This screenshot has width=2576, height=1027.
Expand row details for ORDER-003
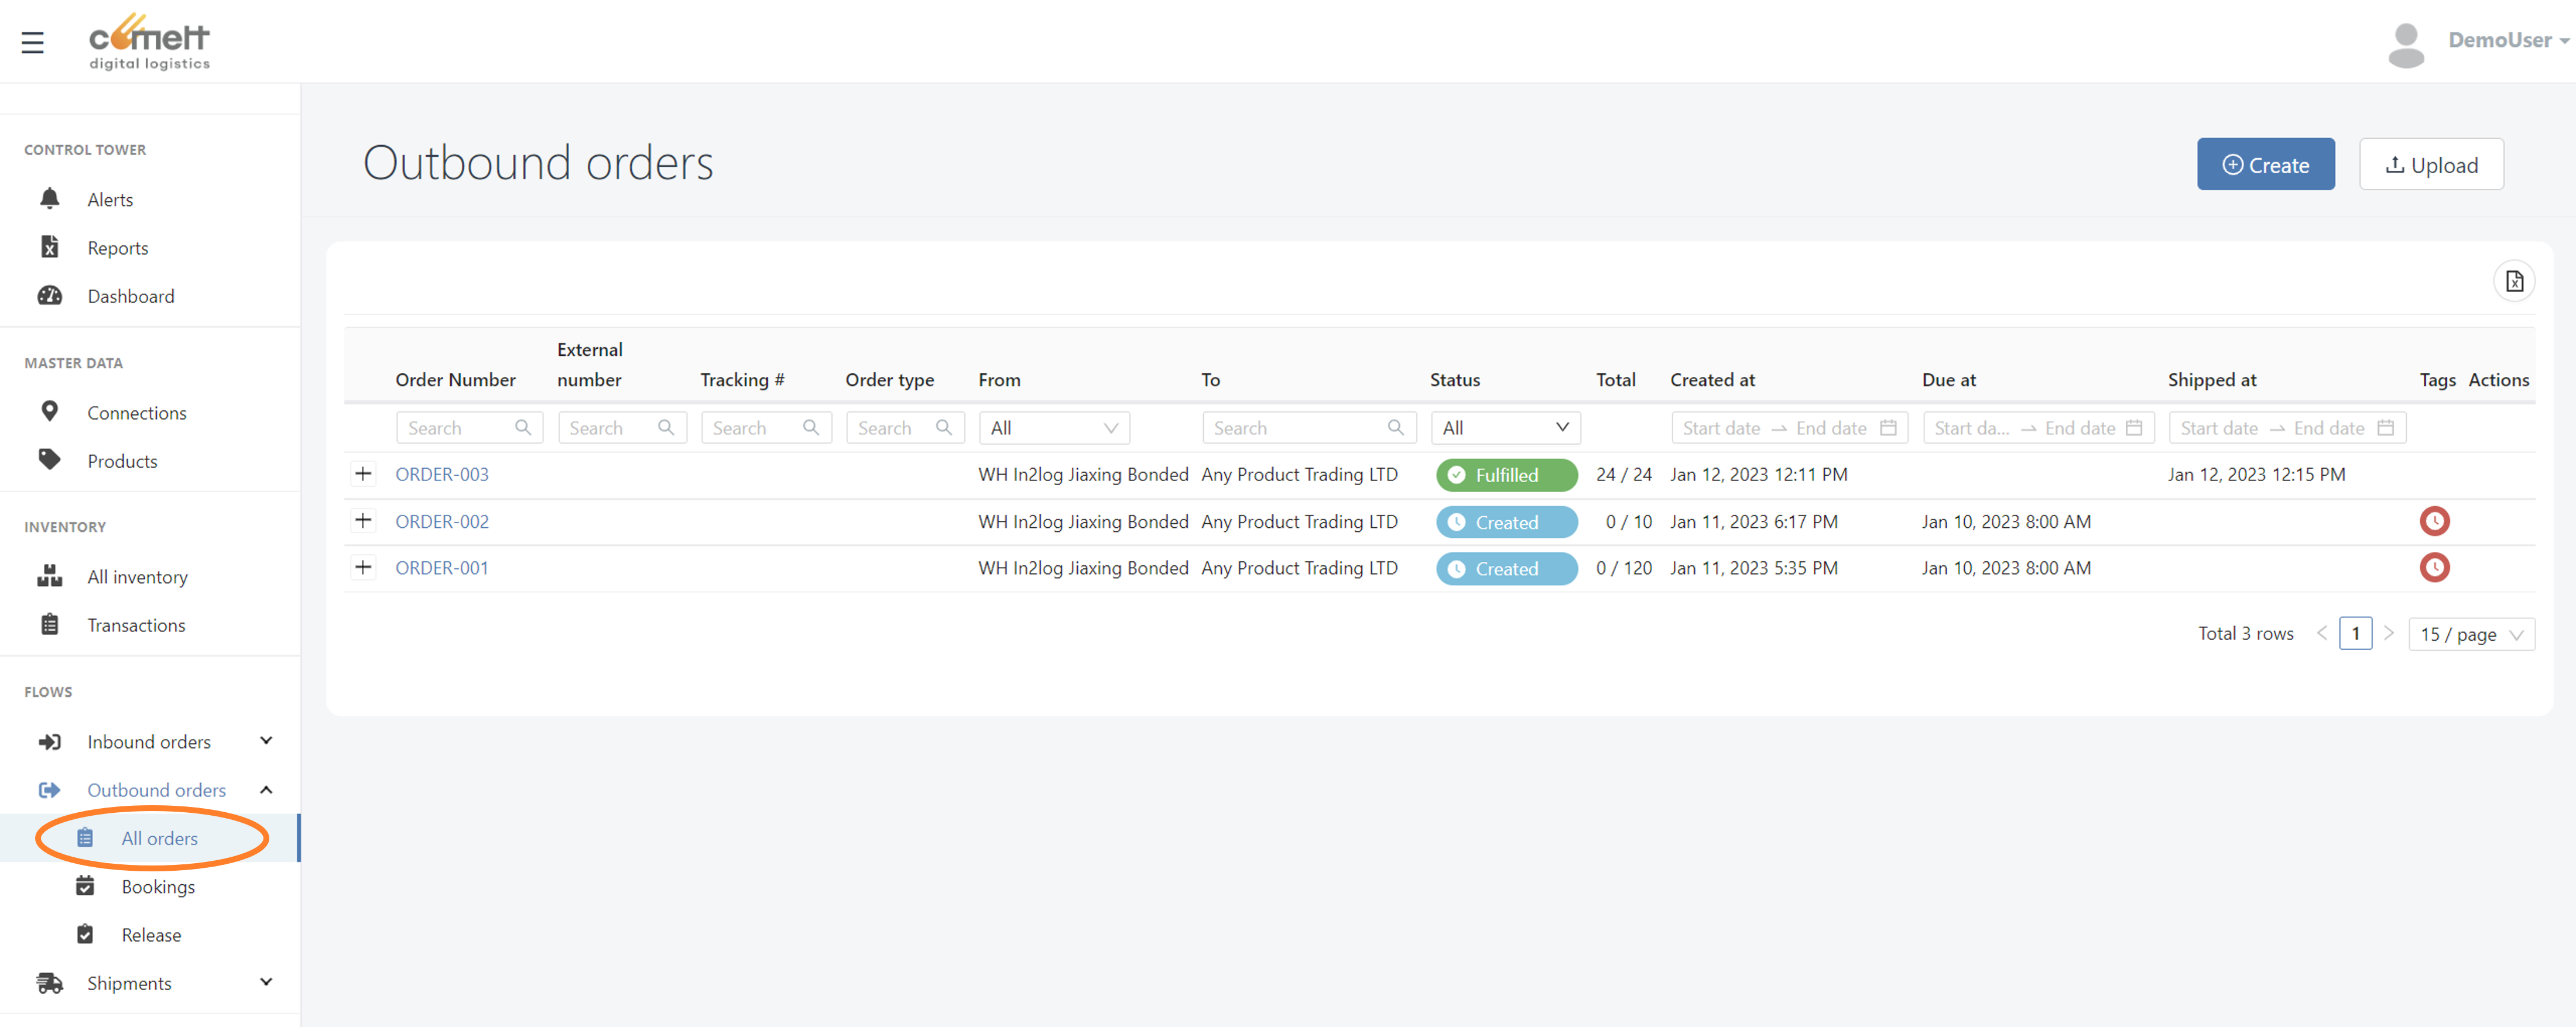pos(363,474)
